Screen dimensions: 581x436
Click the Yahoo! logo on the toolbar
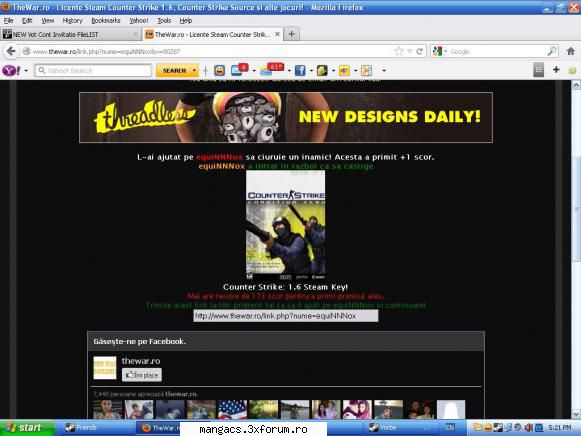11,70
